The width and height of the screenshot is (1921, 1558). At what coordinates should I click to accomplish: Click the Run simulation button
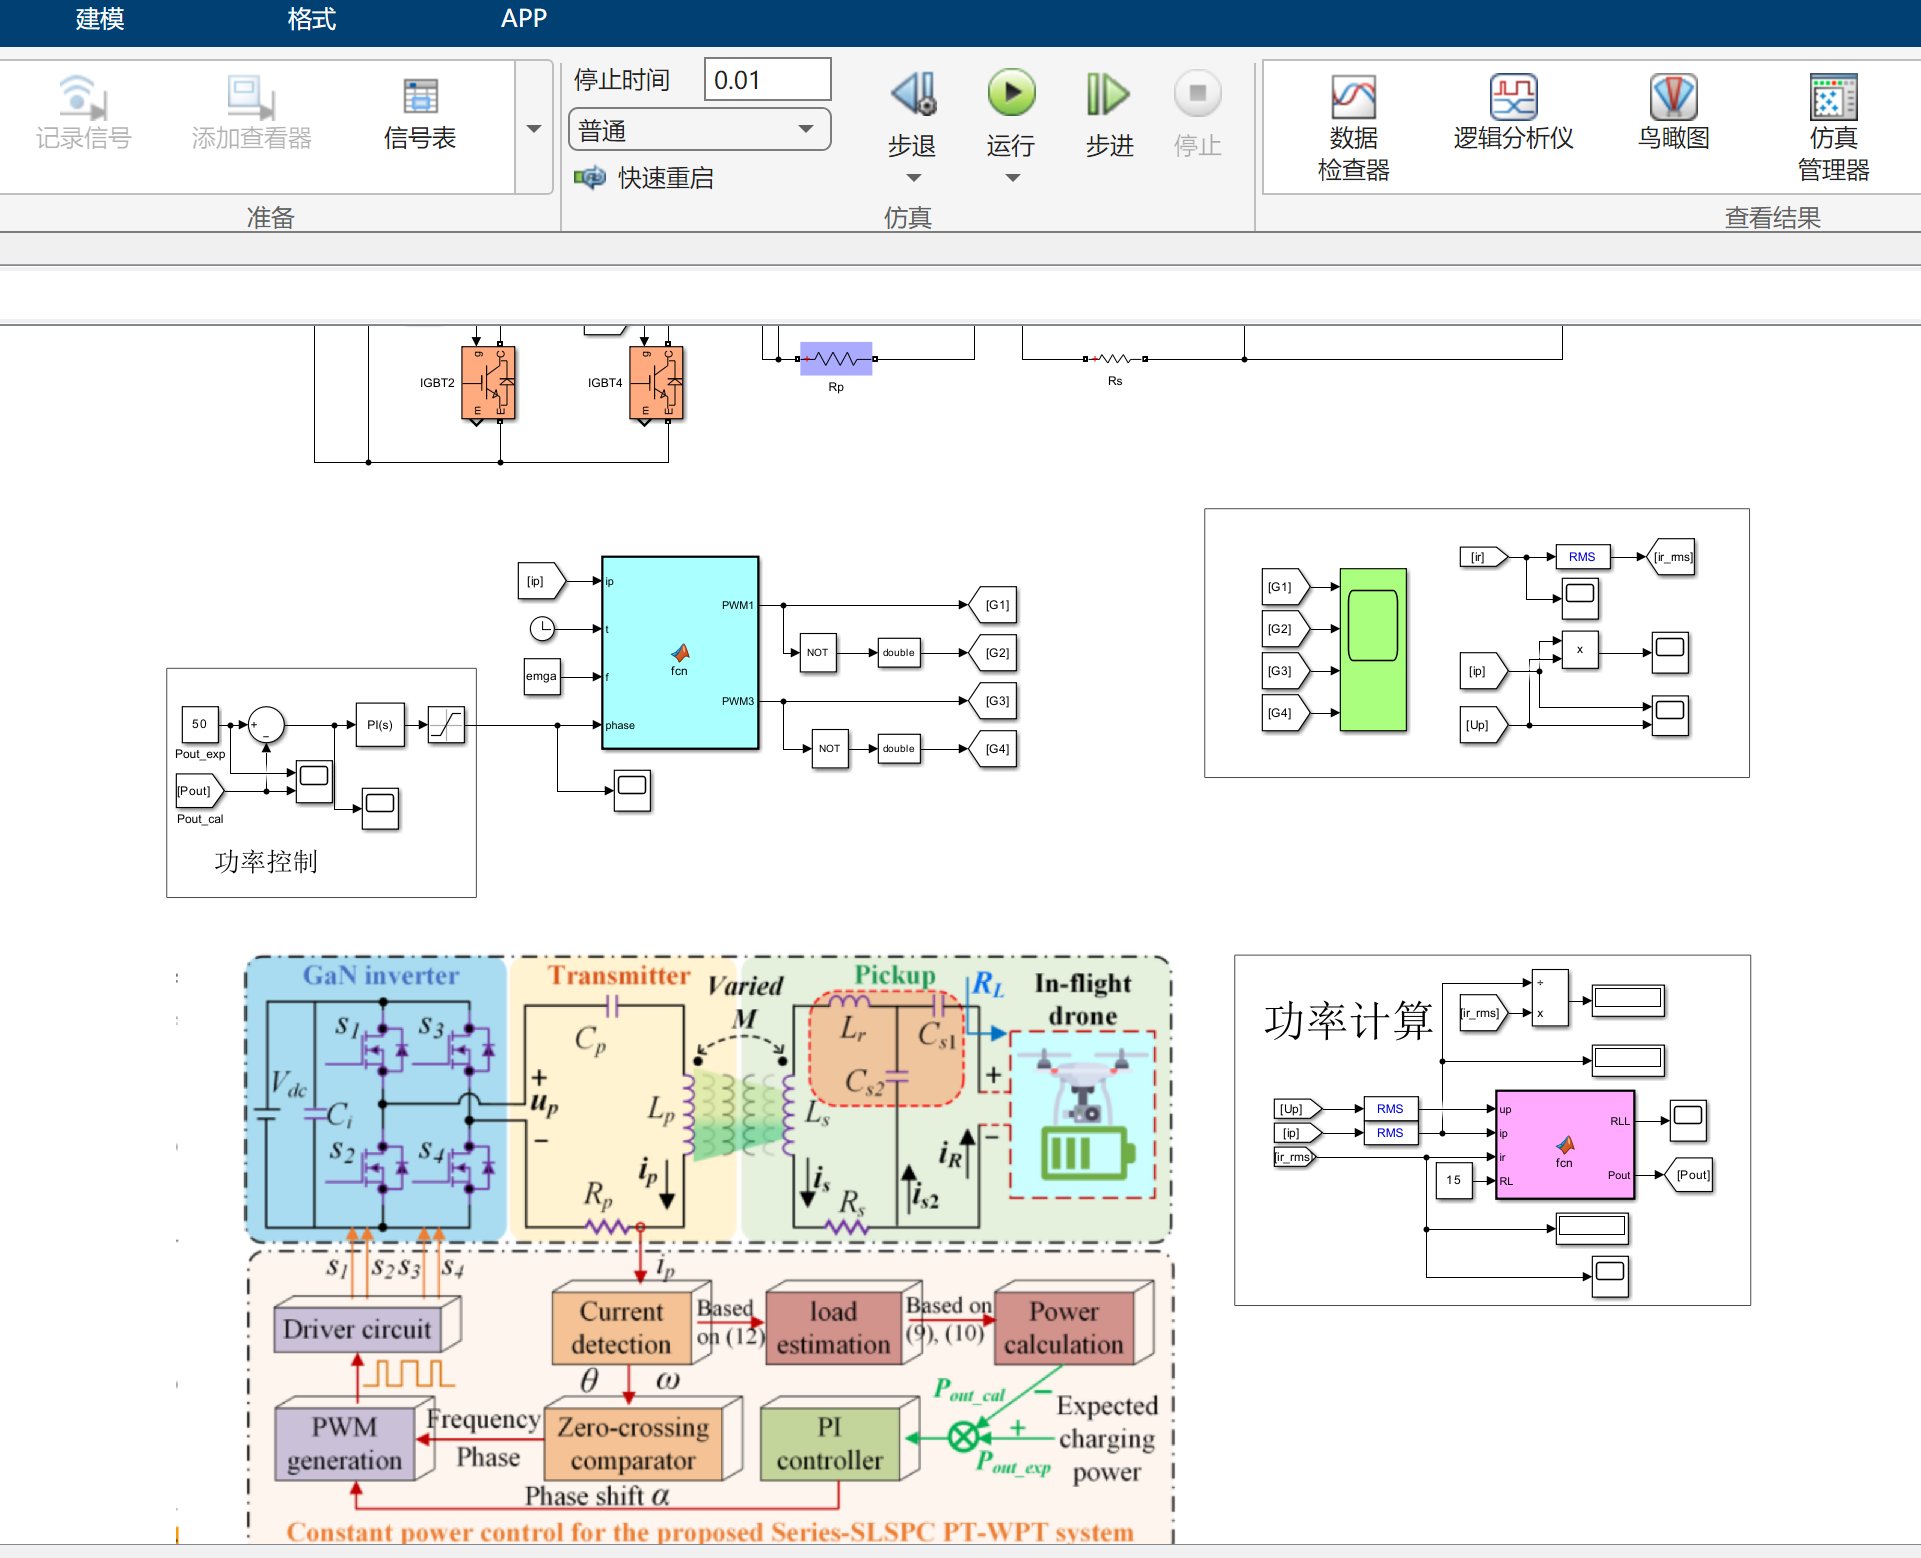[x=1011, y=95]
